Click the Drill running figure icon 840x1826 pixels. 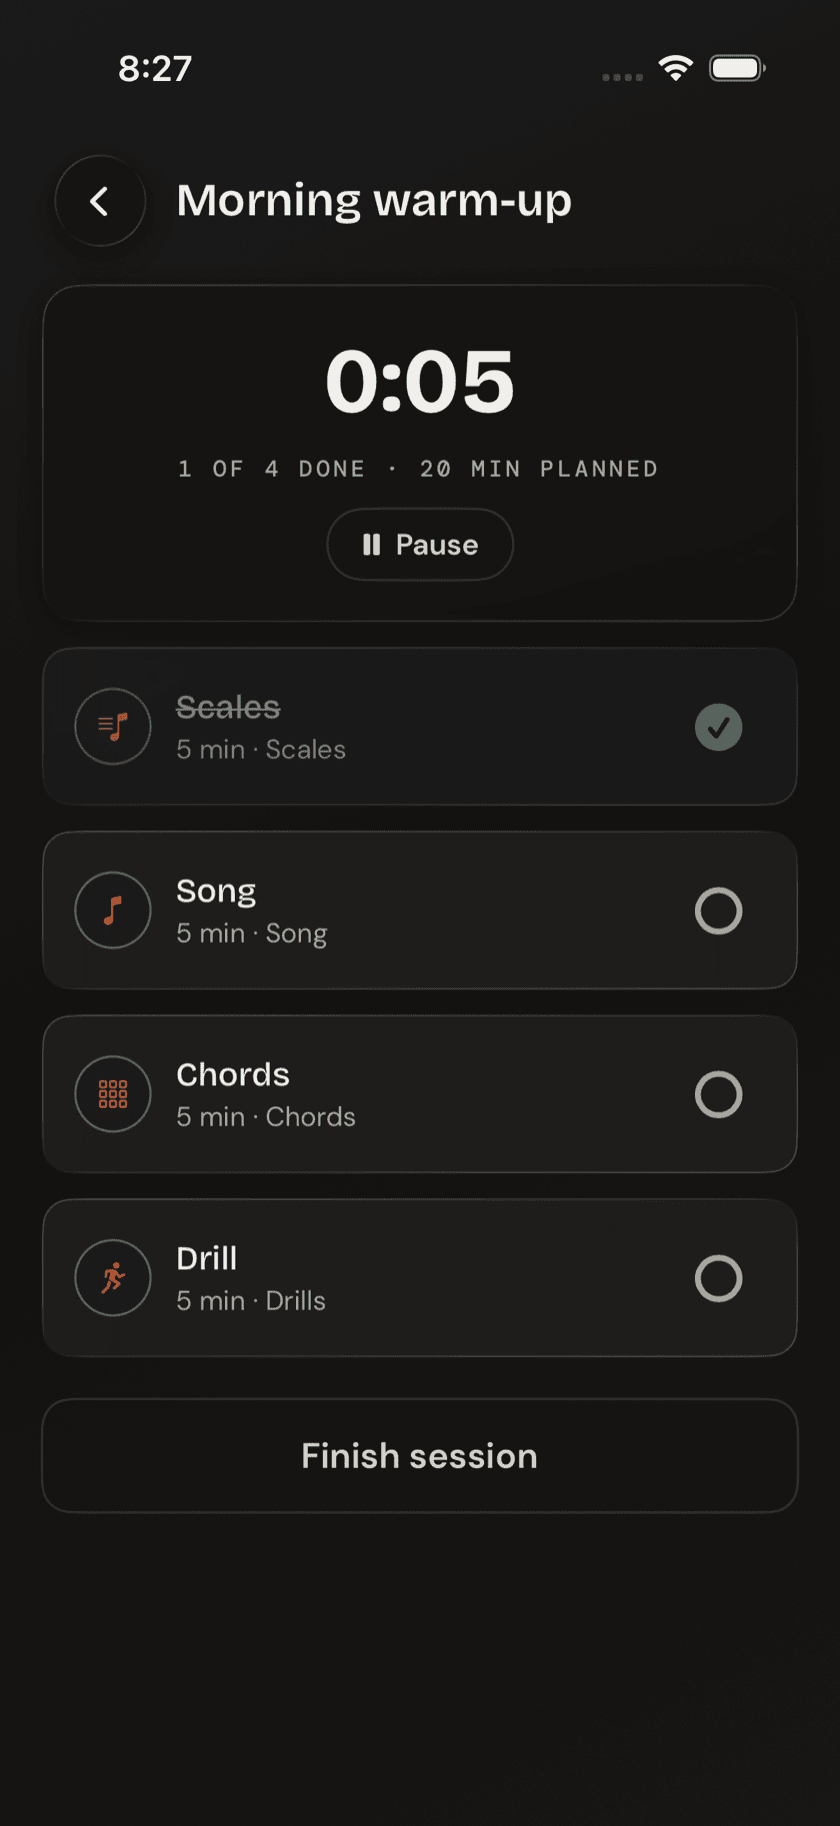pyautogui.click(x=113, y=1278)
